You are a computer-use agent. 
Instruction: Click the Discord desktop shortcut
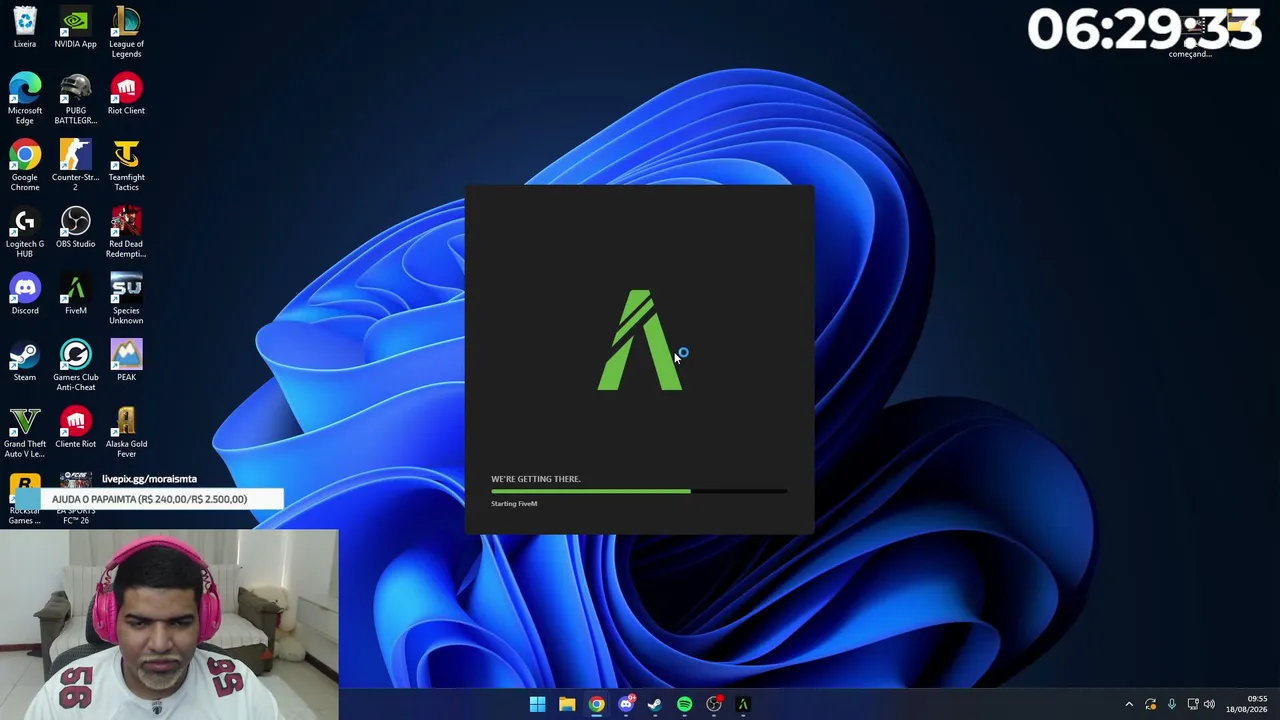(x=25, y=294)
